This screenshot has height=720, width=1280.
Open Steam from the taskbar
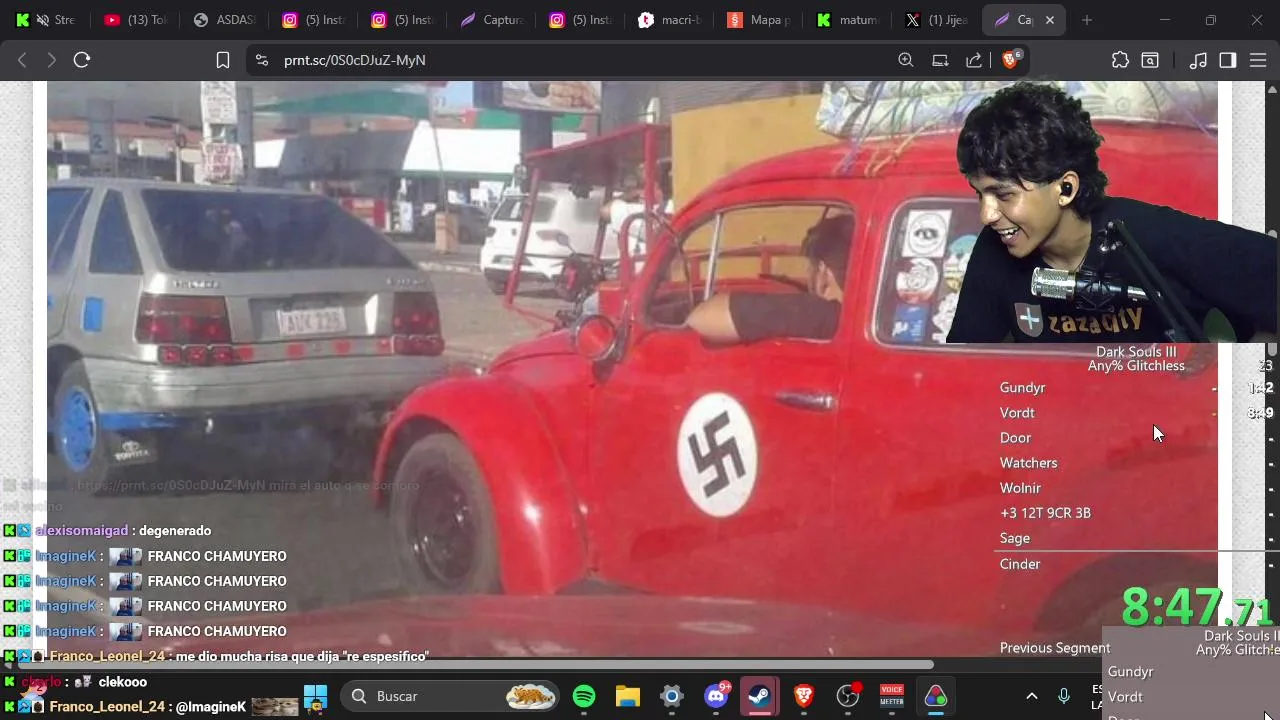point(760,696)
